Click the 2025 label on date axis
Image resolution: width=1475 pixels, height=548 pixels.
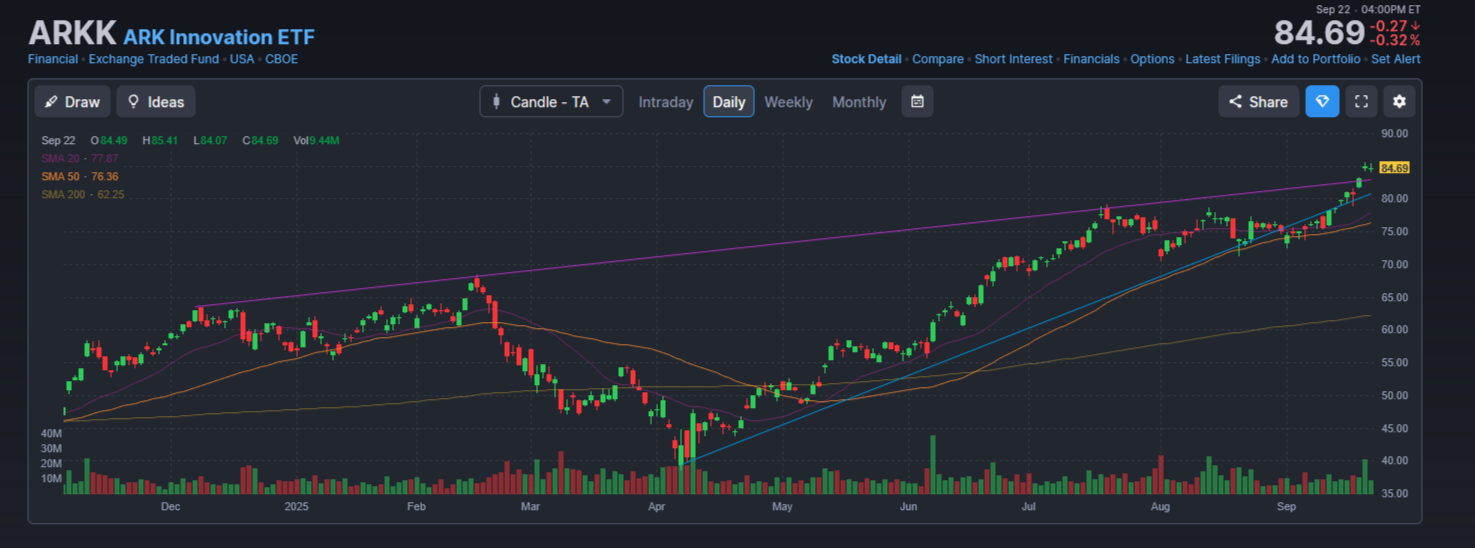[x=297, y=507]
